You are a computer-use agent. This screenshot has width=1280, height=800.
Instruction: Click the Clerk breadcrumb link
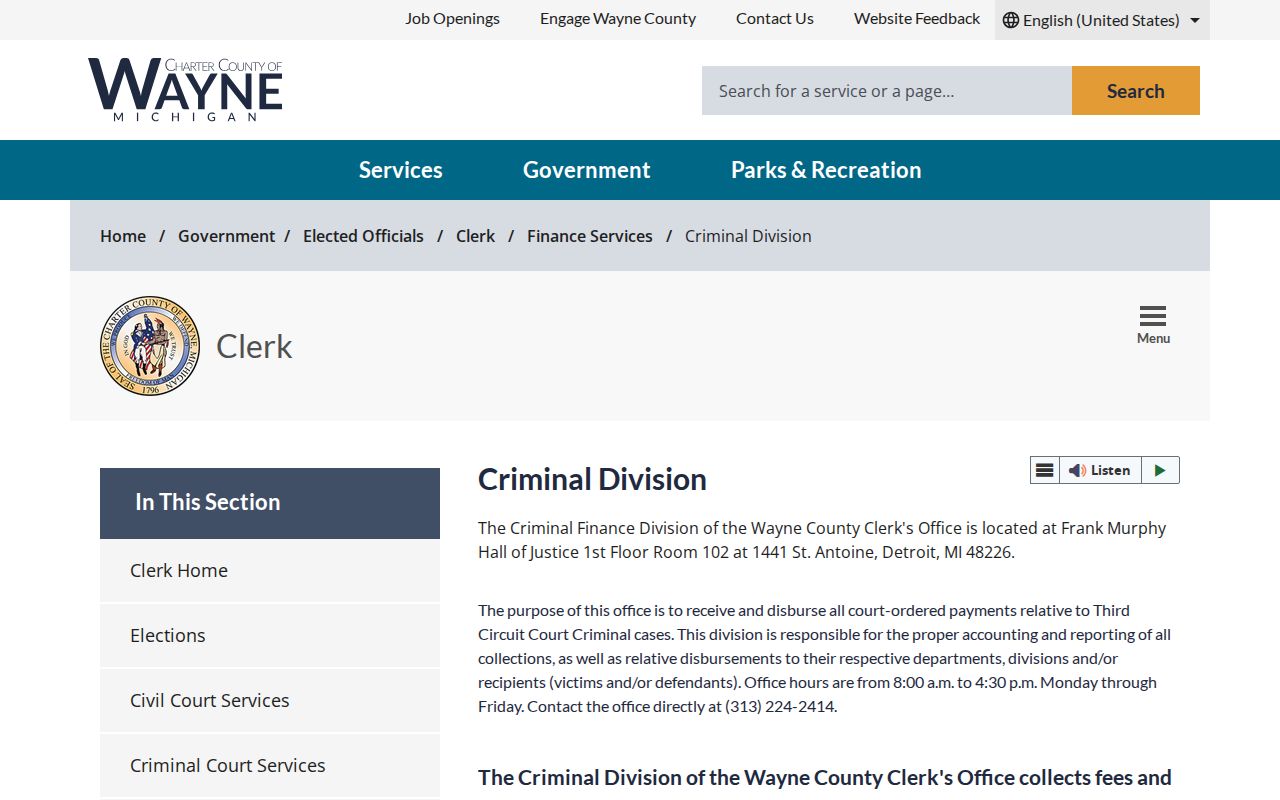point(475,236)
